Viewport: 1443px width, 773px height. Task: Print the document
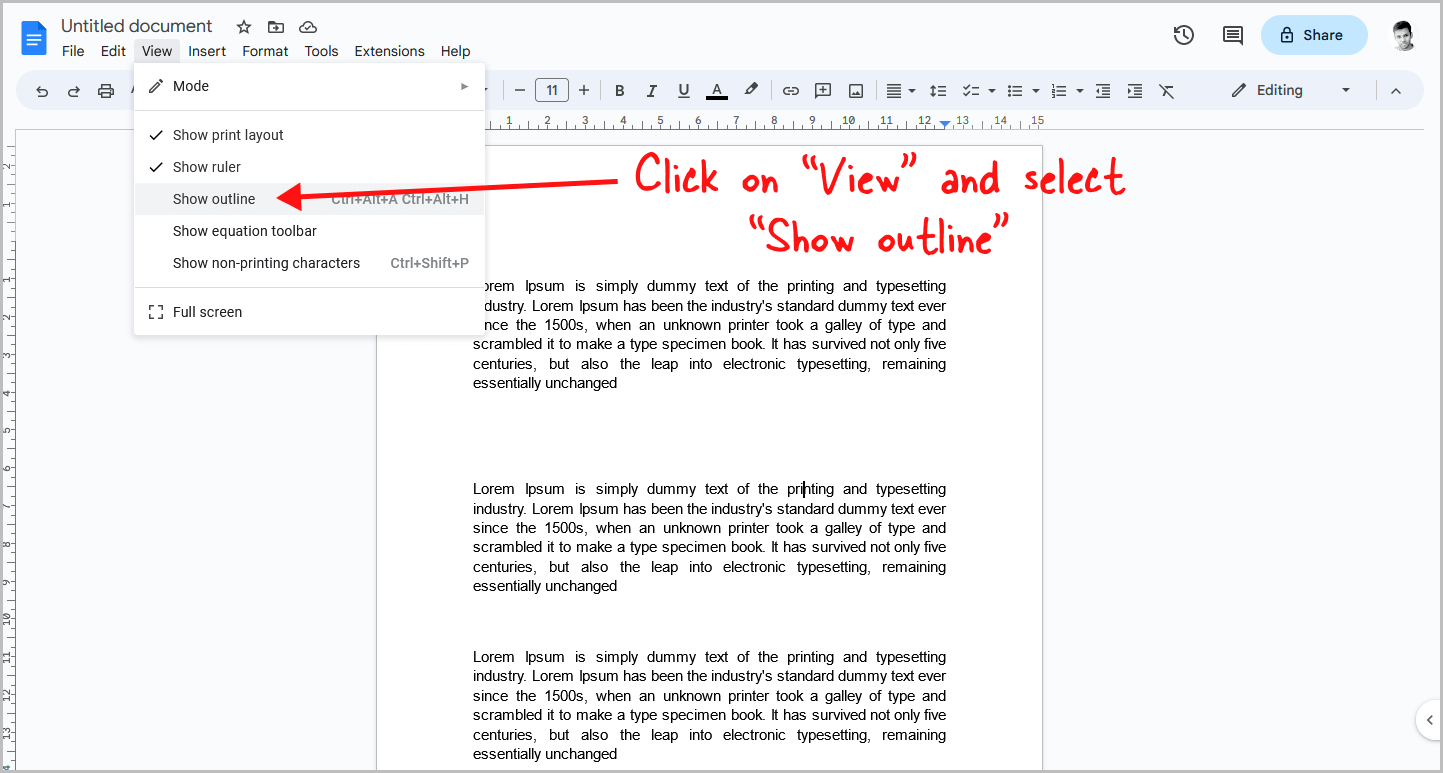[106, 90]
